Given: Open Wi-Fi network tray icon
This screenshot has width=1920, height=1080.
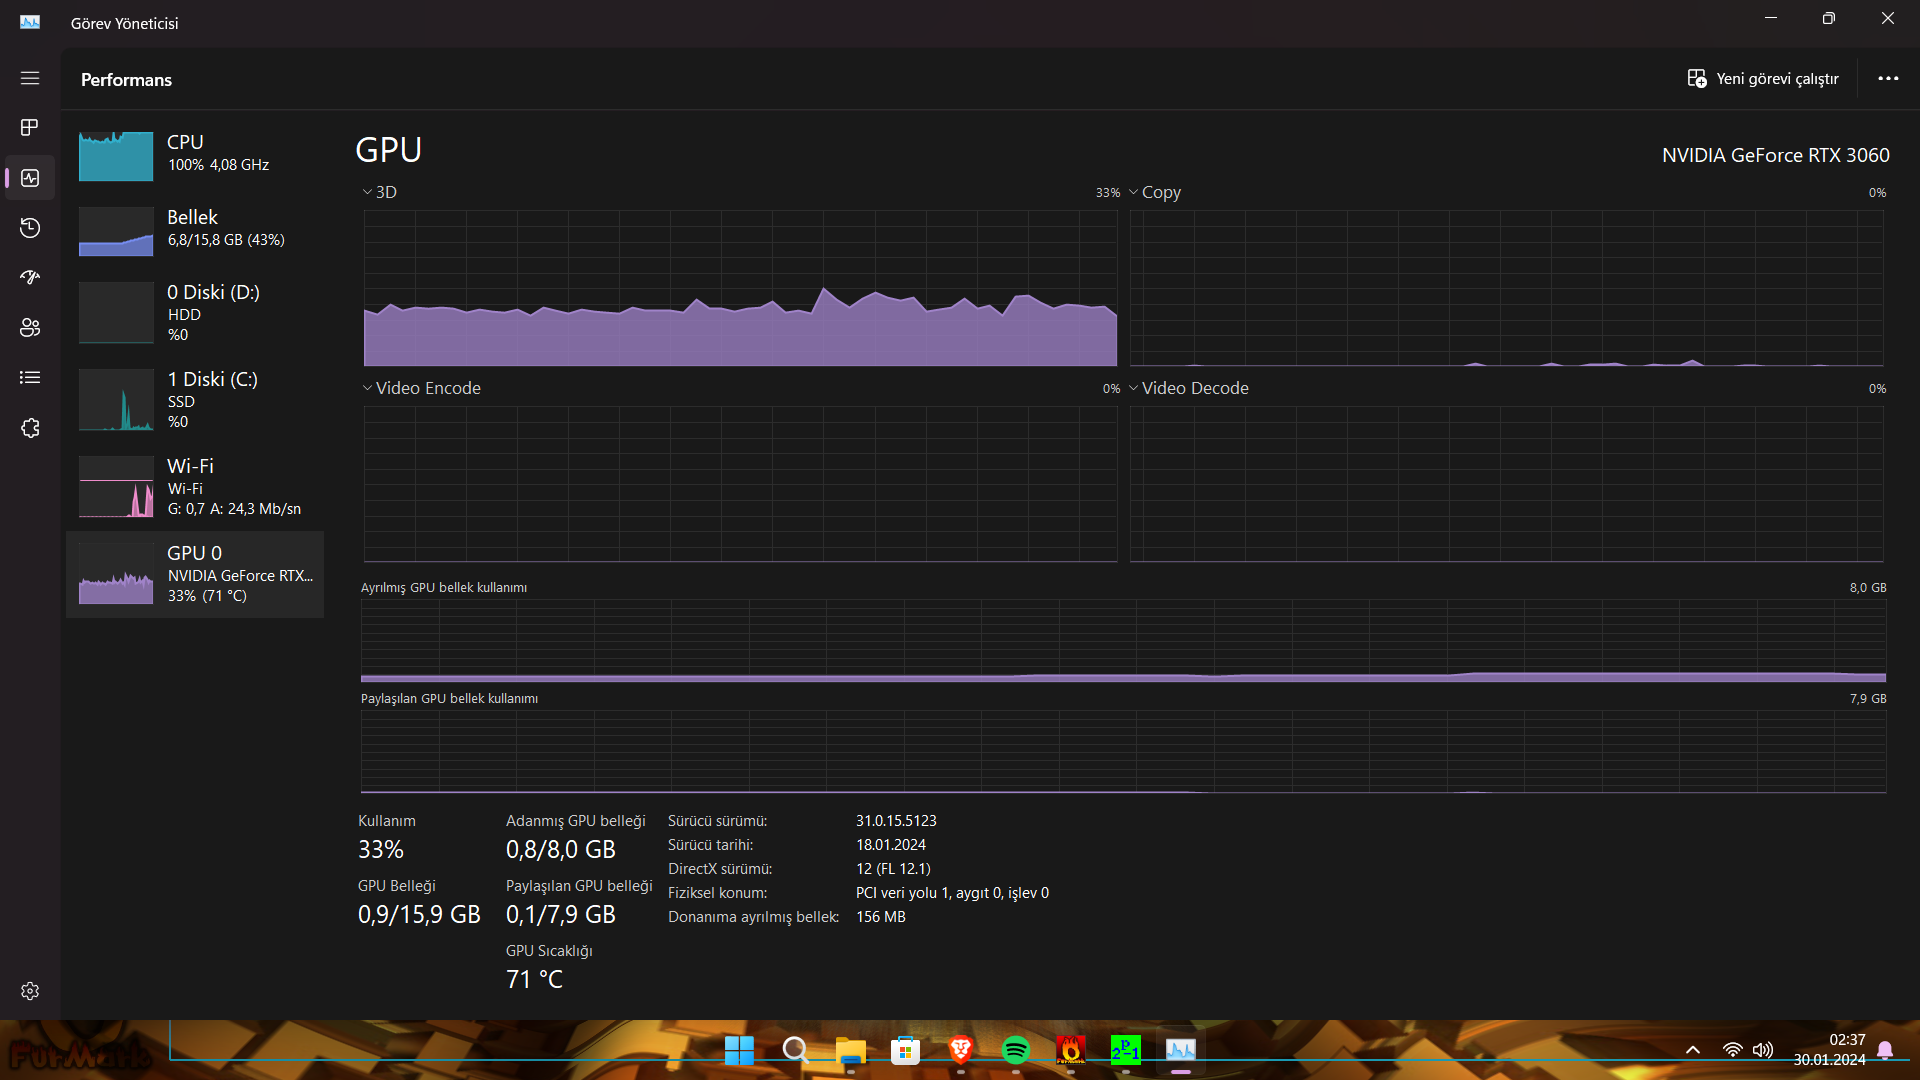Looking at the screenshot, I should (1732, 1050).
